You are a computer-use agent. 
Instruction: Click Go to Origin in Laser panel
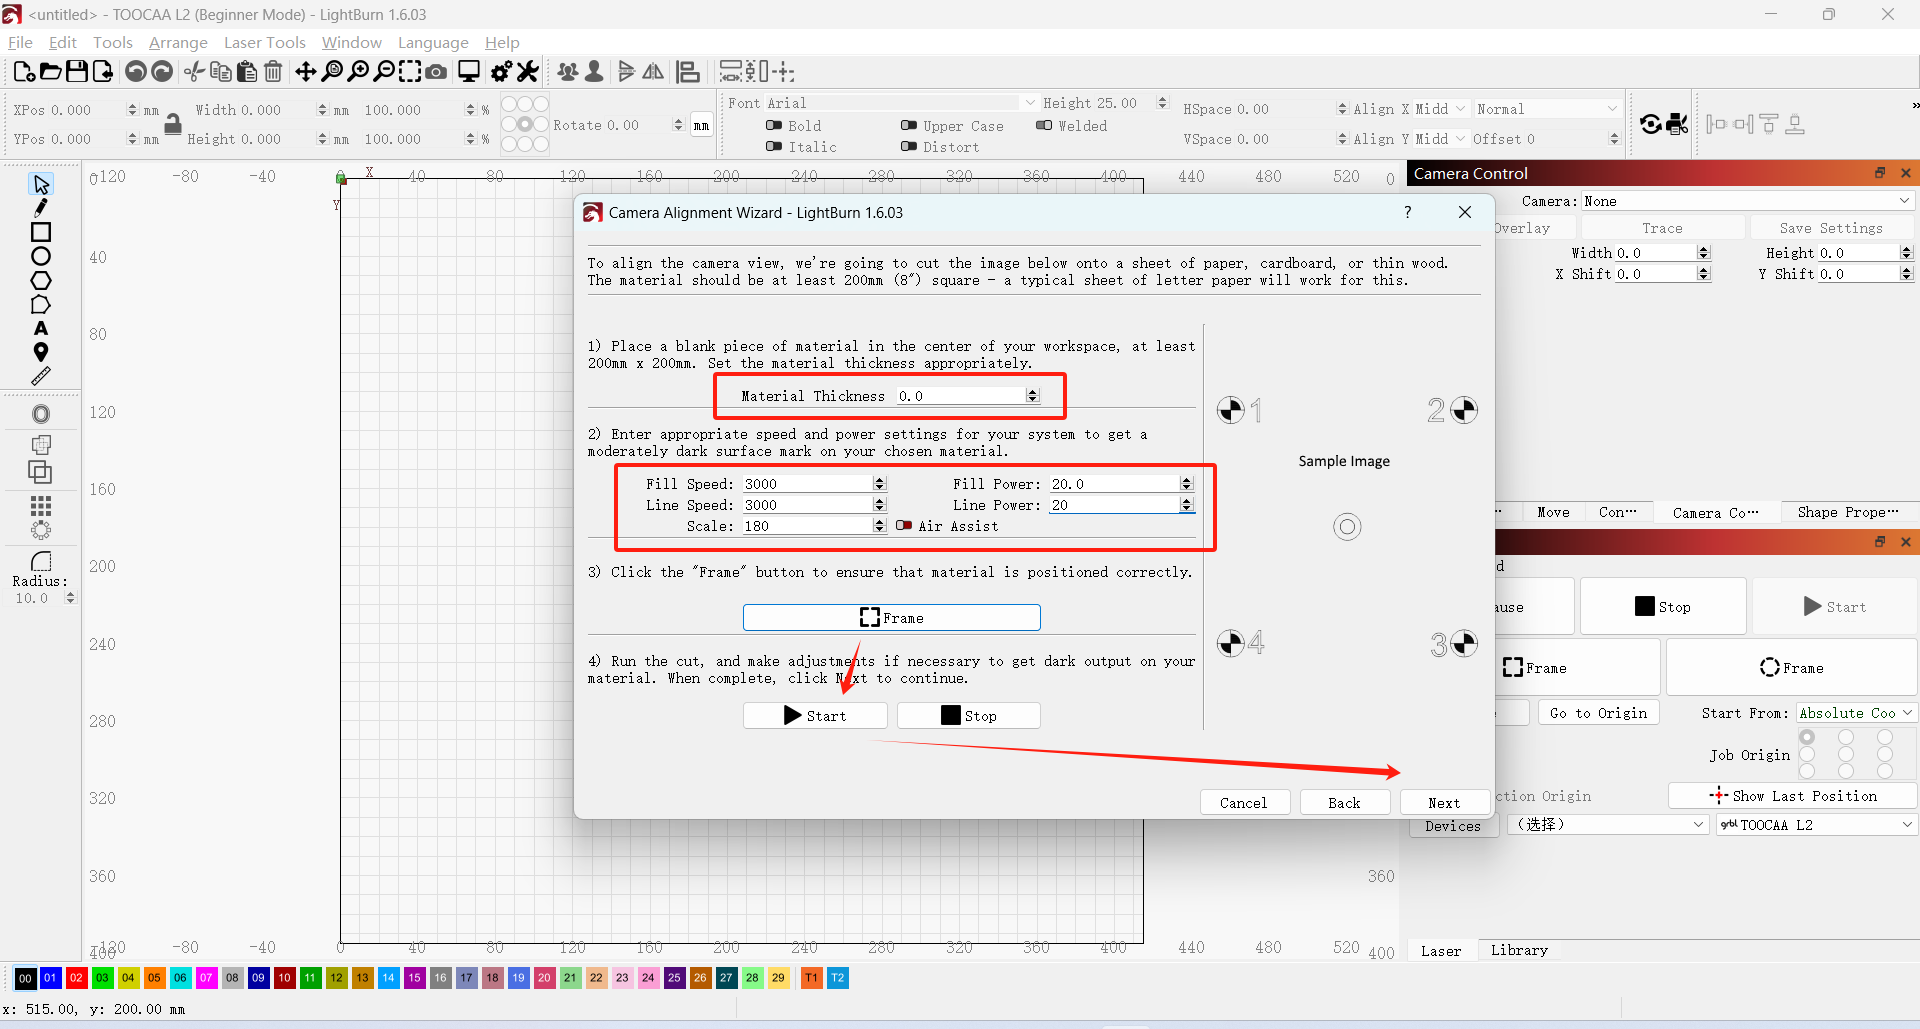[x=1597, y=712]
